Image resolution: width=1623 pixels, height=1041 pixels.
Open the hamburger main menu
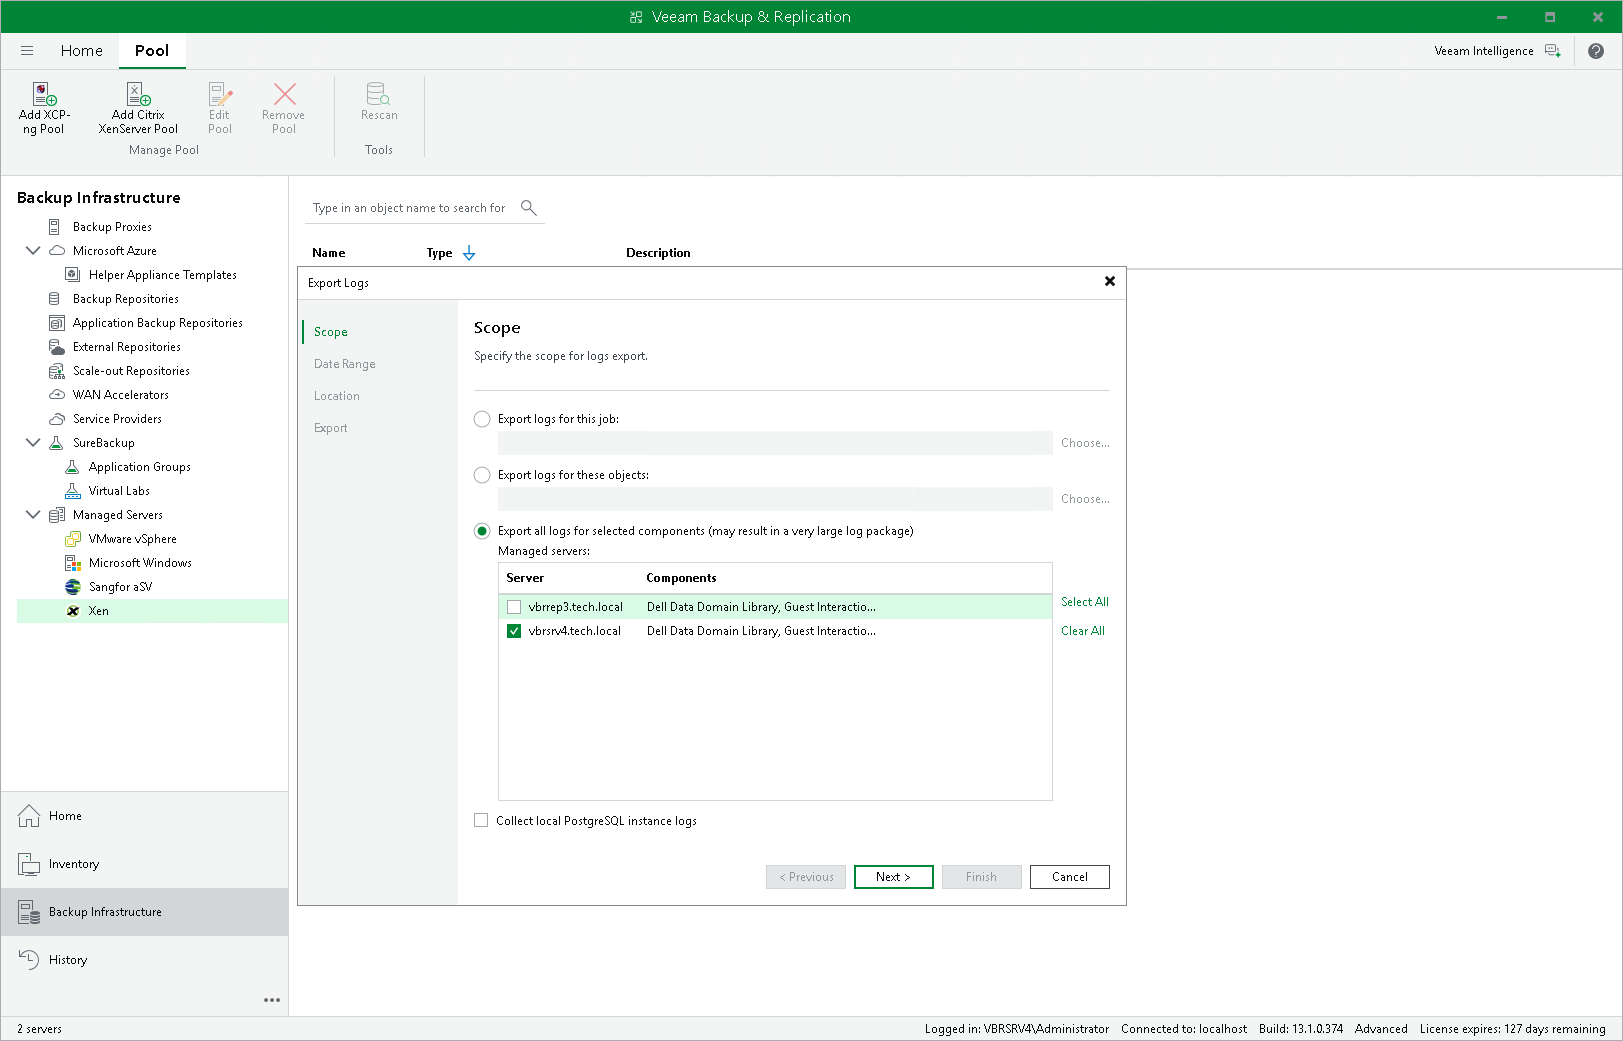point(27,51)
